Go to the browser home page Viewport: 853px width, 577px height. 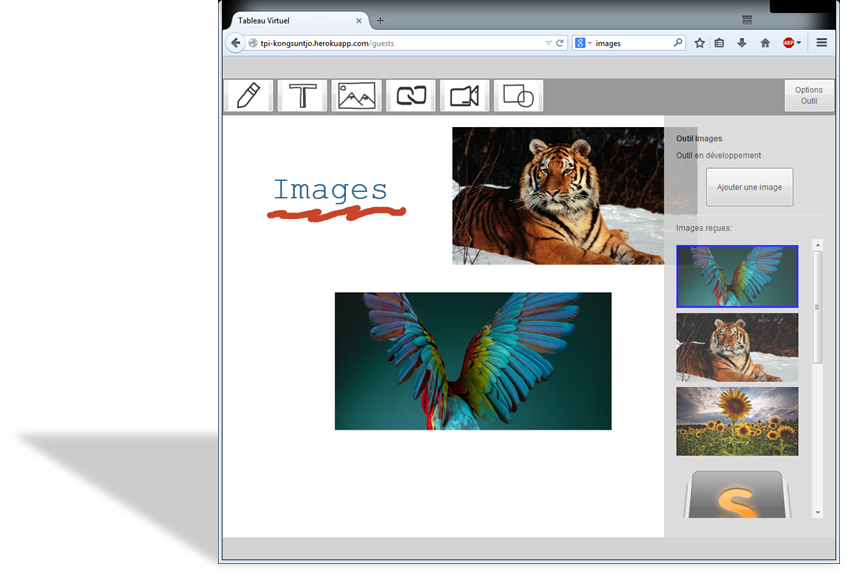[x=765, y=43]
